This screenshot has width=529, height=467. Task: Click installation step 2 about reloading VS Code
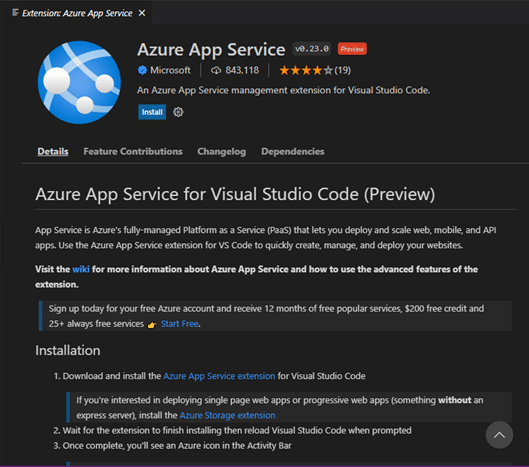click(232, 430)
